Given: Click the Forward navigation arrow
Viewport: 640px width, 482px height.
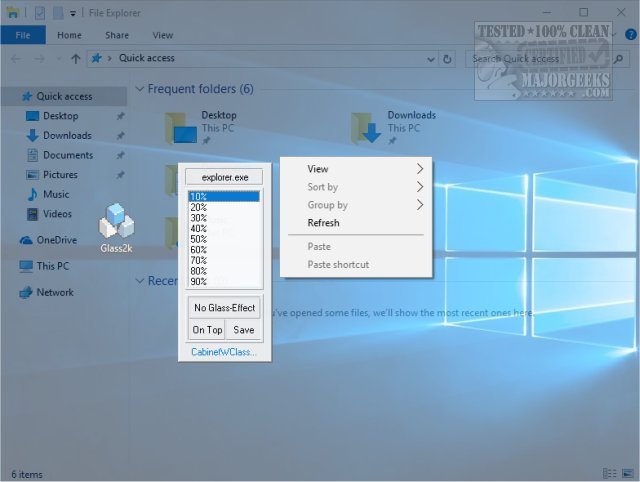Looking at the screenshot, I should point(40,59).
